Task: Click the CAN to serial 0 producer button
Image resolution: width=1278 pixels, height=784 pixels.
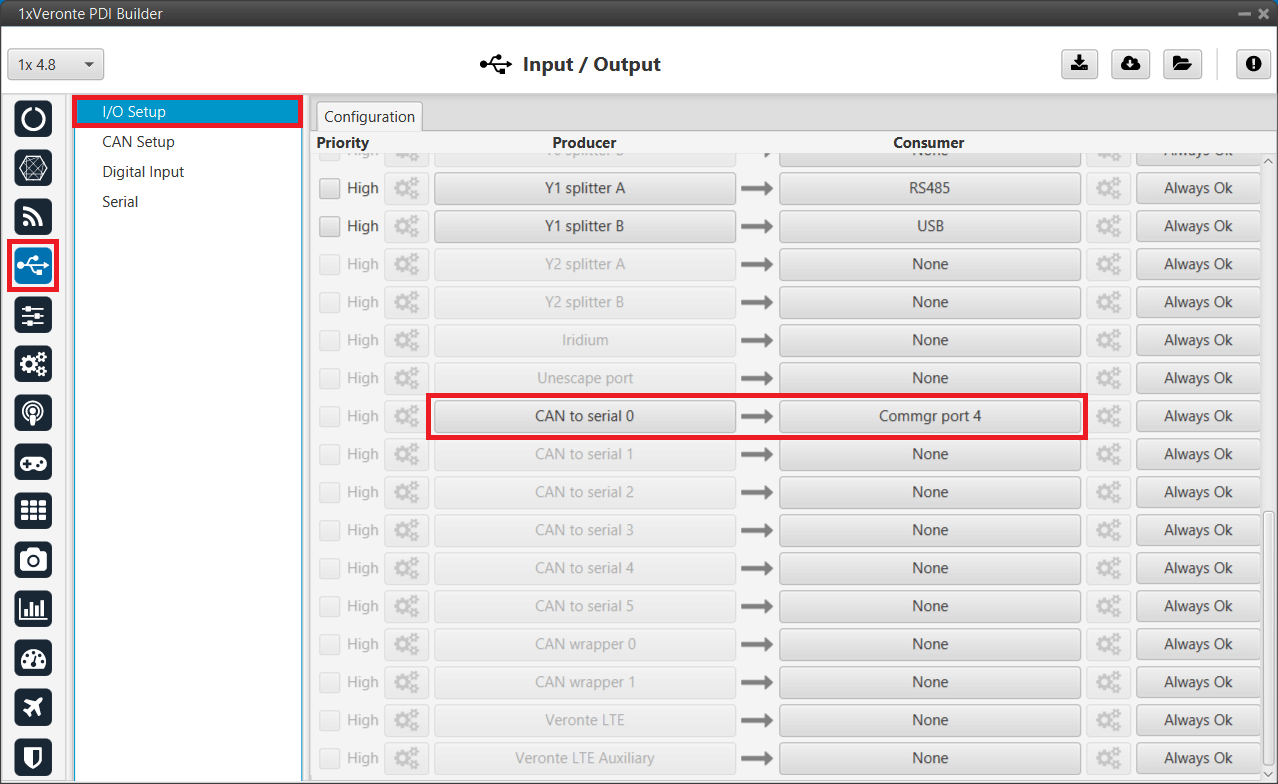Action: 584,416
